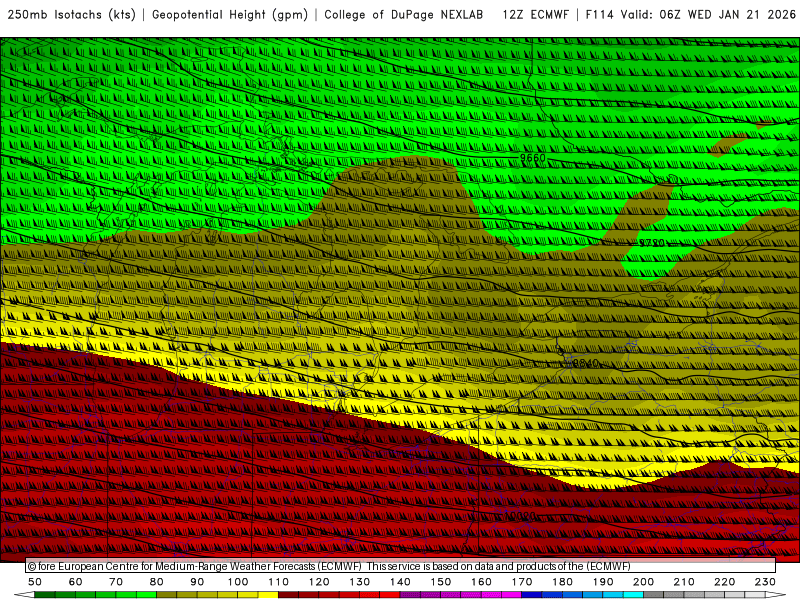Click the 120 value on the color scale
Screen dimensions: 800x600
click(x=319, y=582)
